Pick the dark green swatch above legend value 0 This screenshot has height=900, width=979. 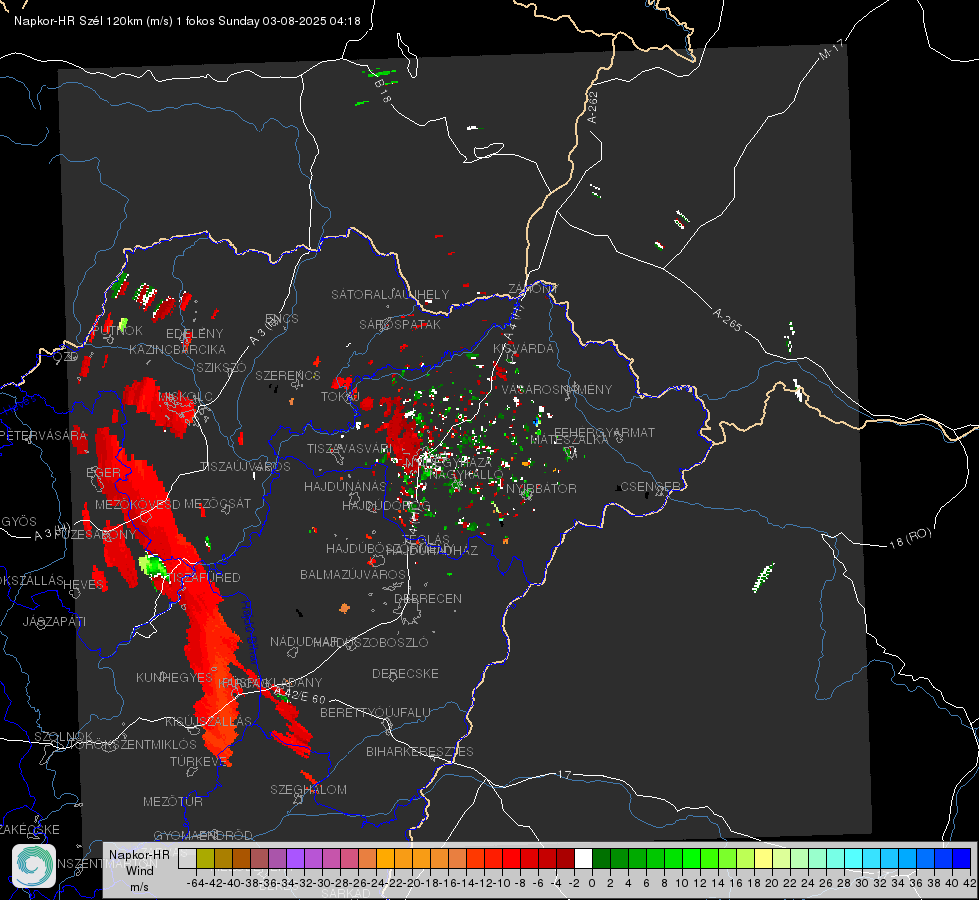pos(602,858)
